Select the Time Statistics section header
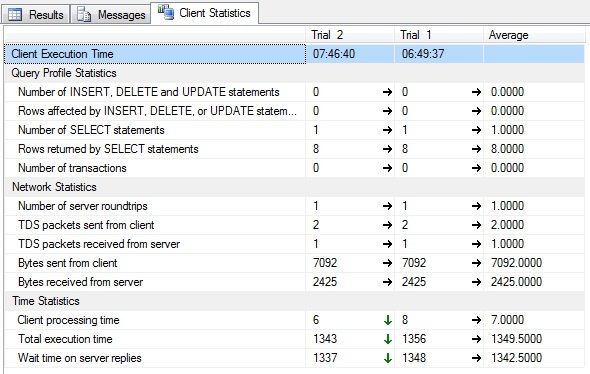Screen dimensions: 590x374 click(46, 301)
